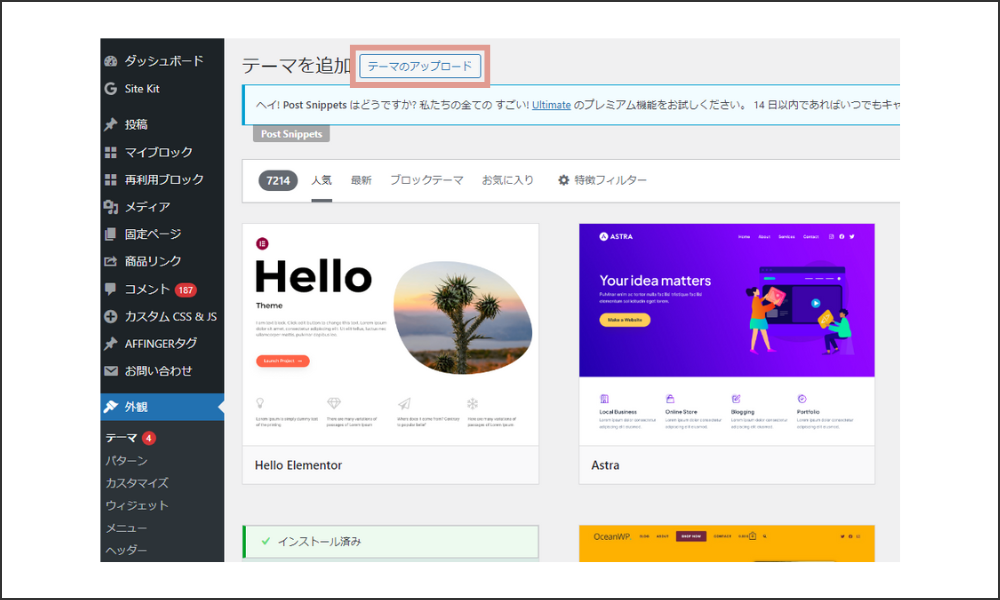Click the red theme update badge 4
1000x600 pixels.
click(149, 438)
